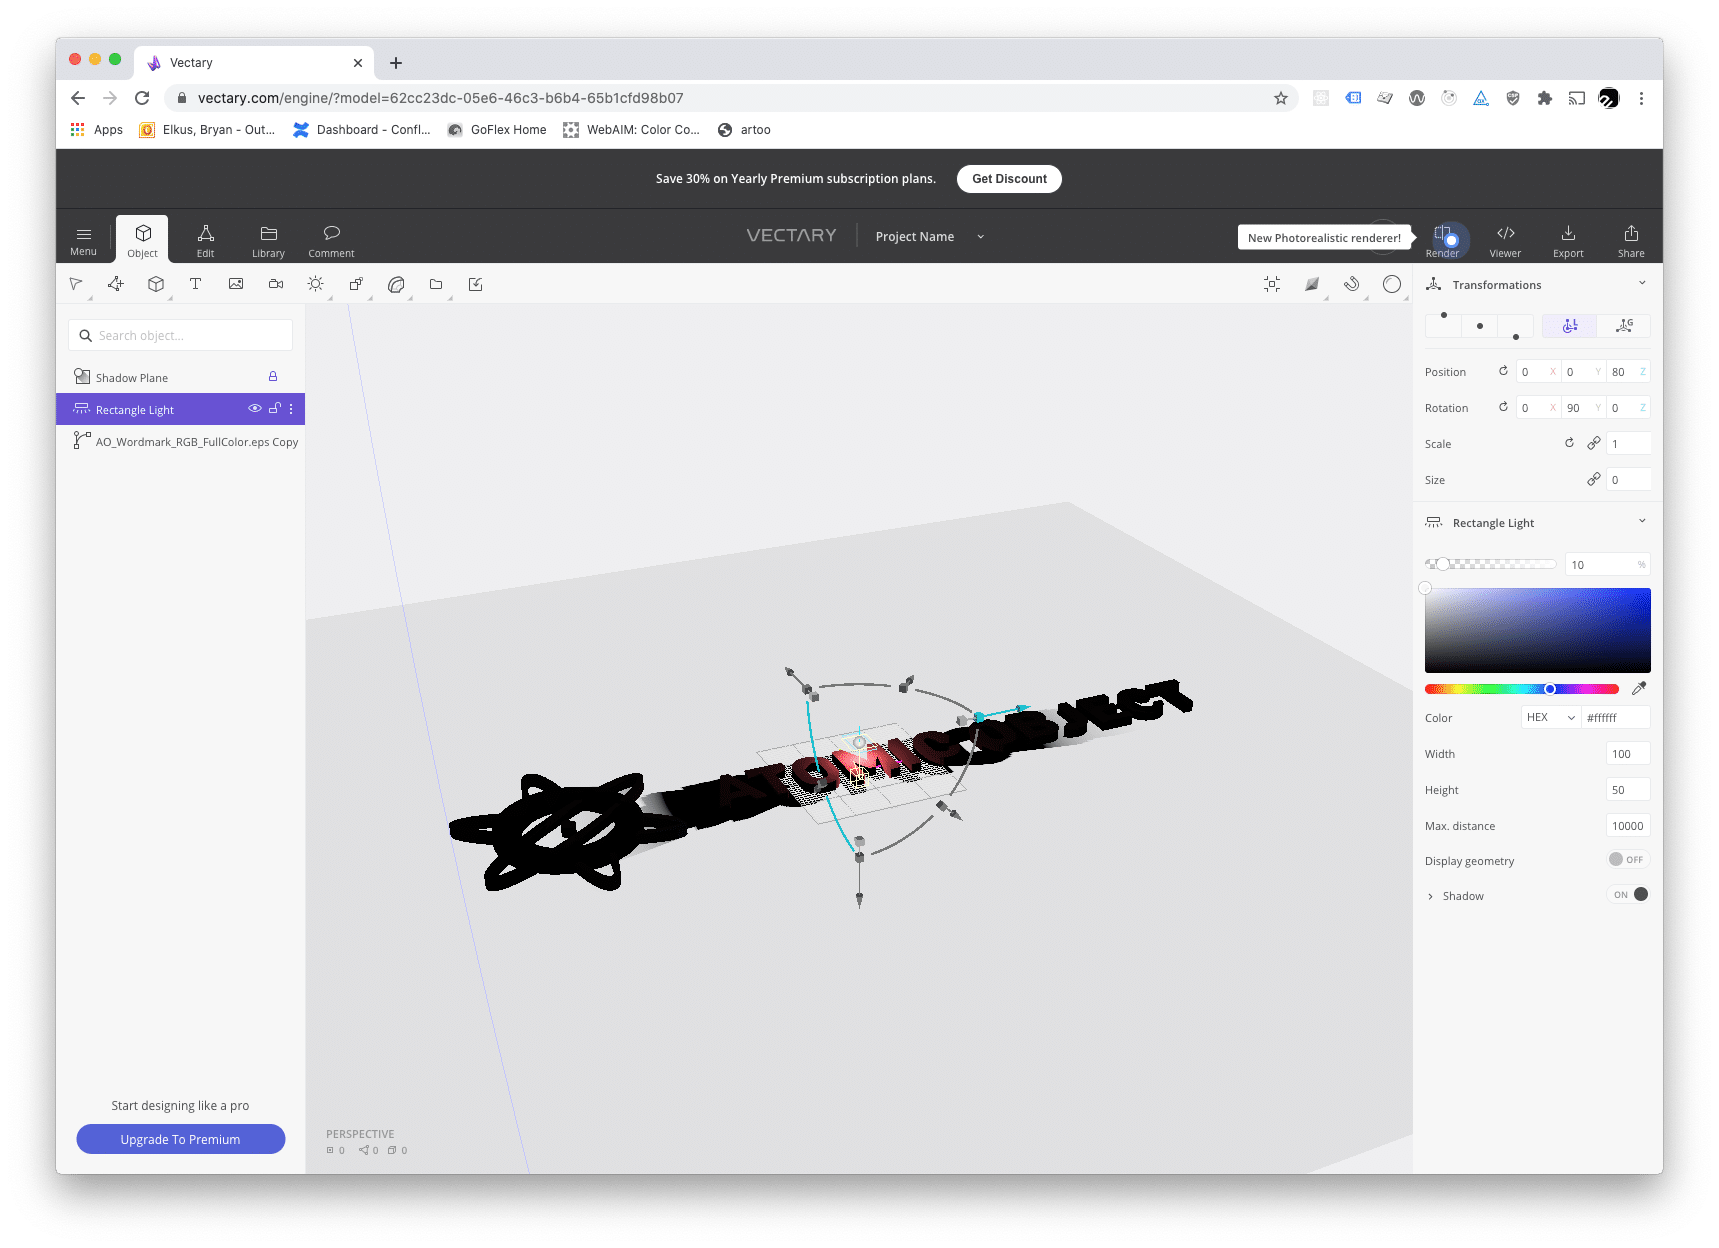Select the 3D object/cube tool
The width and height of the screenshot is (1719, 1248).
156,284
